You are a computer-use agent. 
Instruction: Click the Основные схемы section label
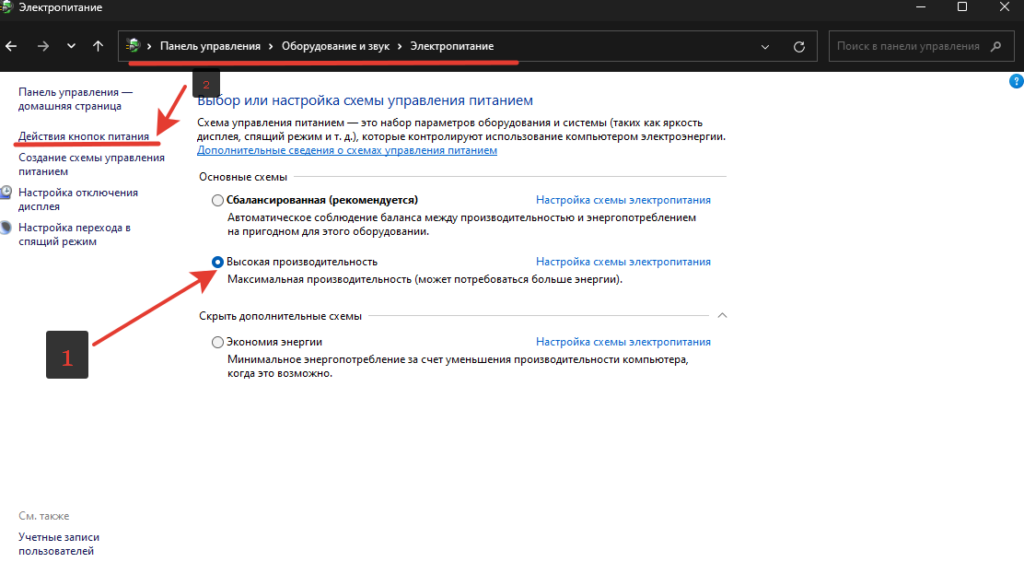[x=243, y=177]
